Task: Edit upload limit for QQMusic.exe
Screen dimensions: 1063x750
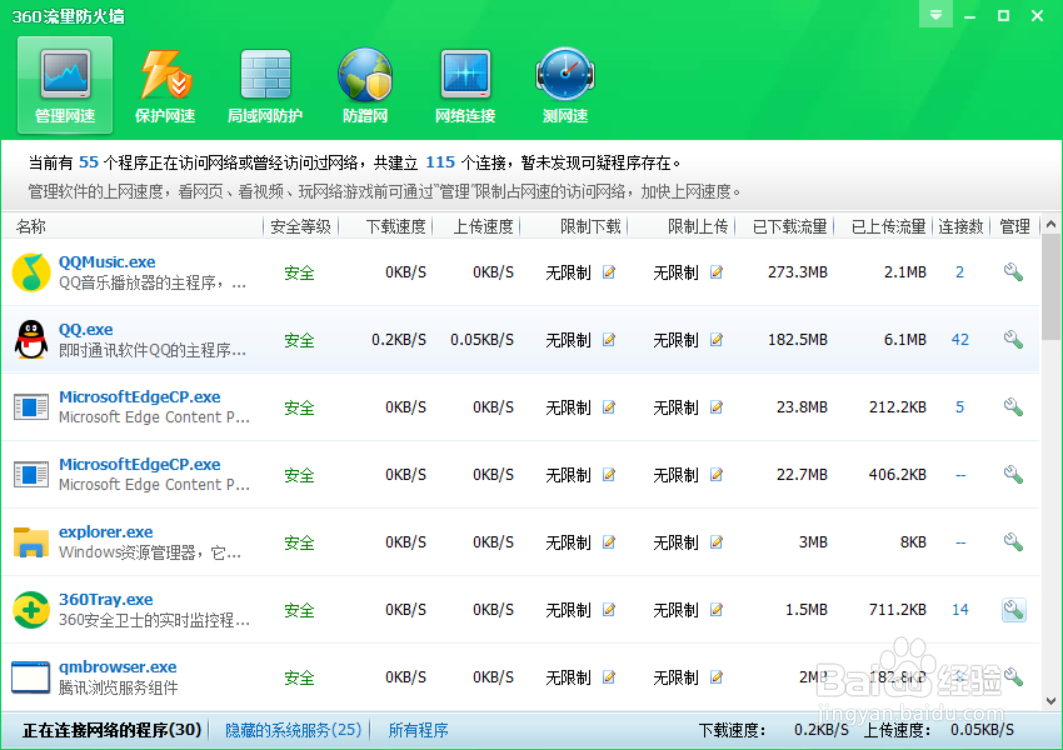Action: (717, 273)
